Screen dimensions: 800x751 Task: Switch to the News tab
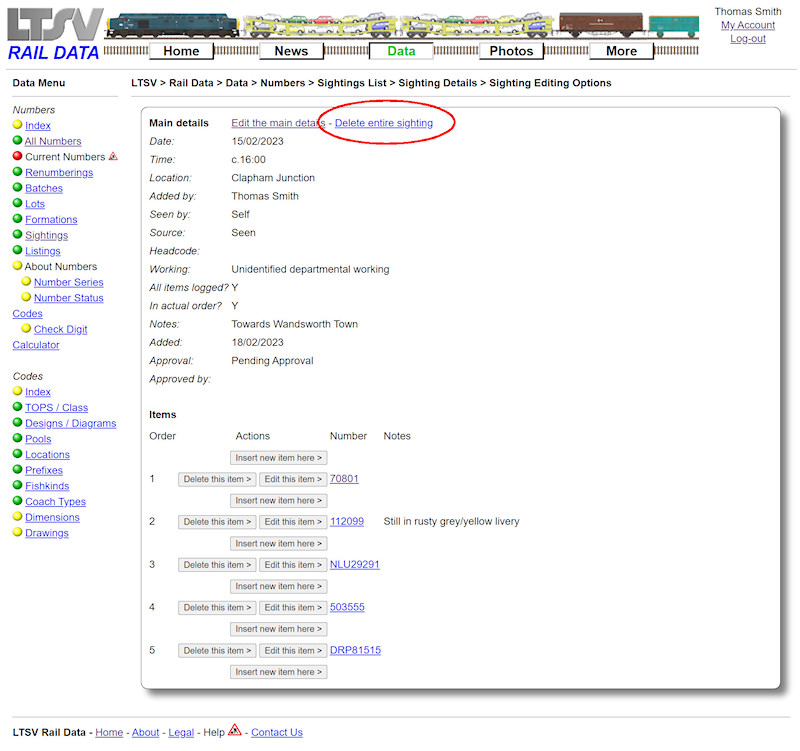(291, 50)
